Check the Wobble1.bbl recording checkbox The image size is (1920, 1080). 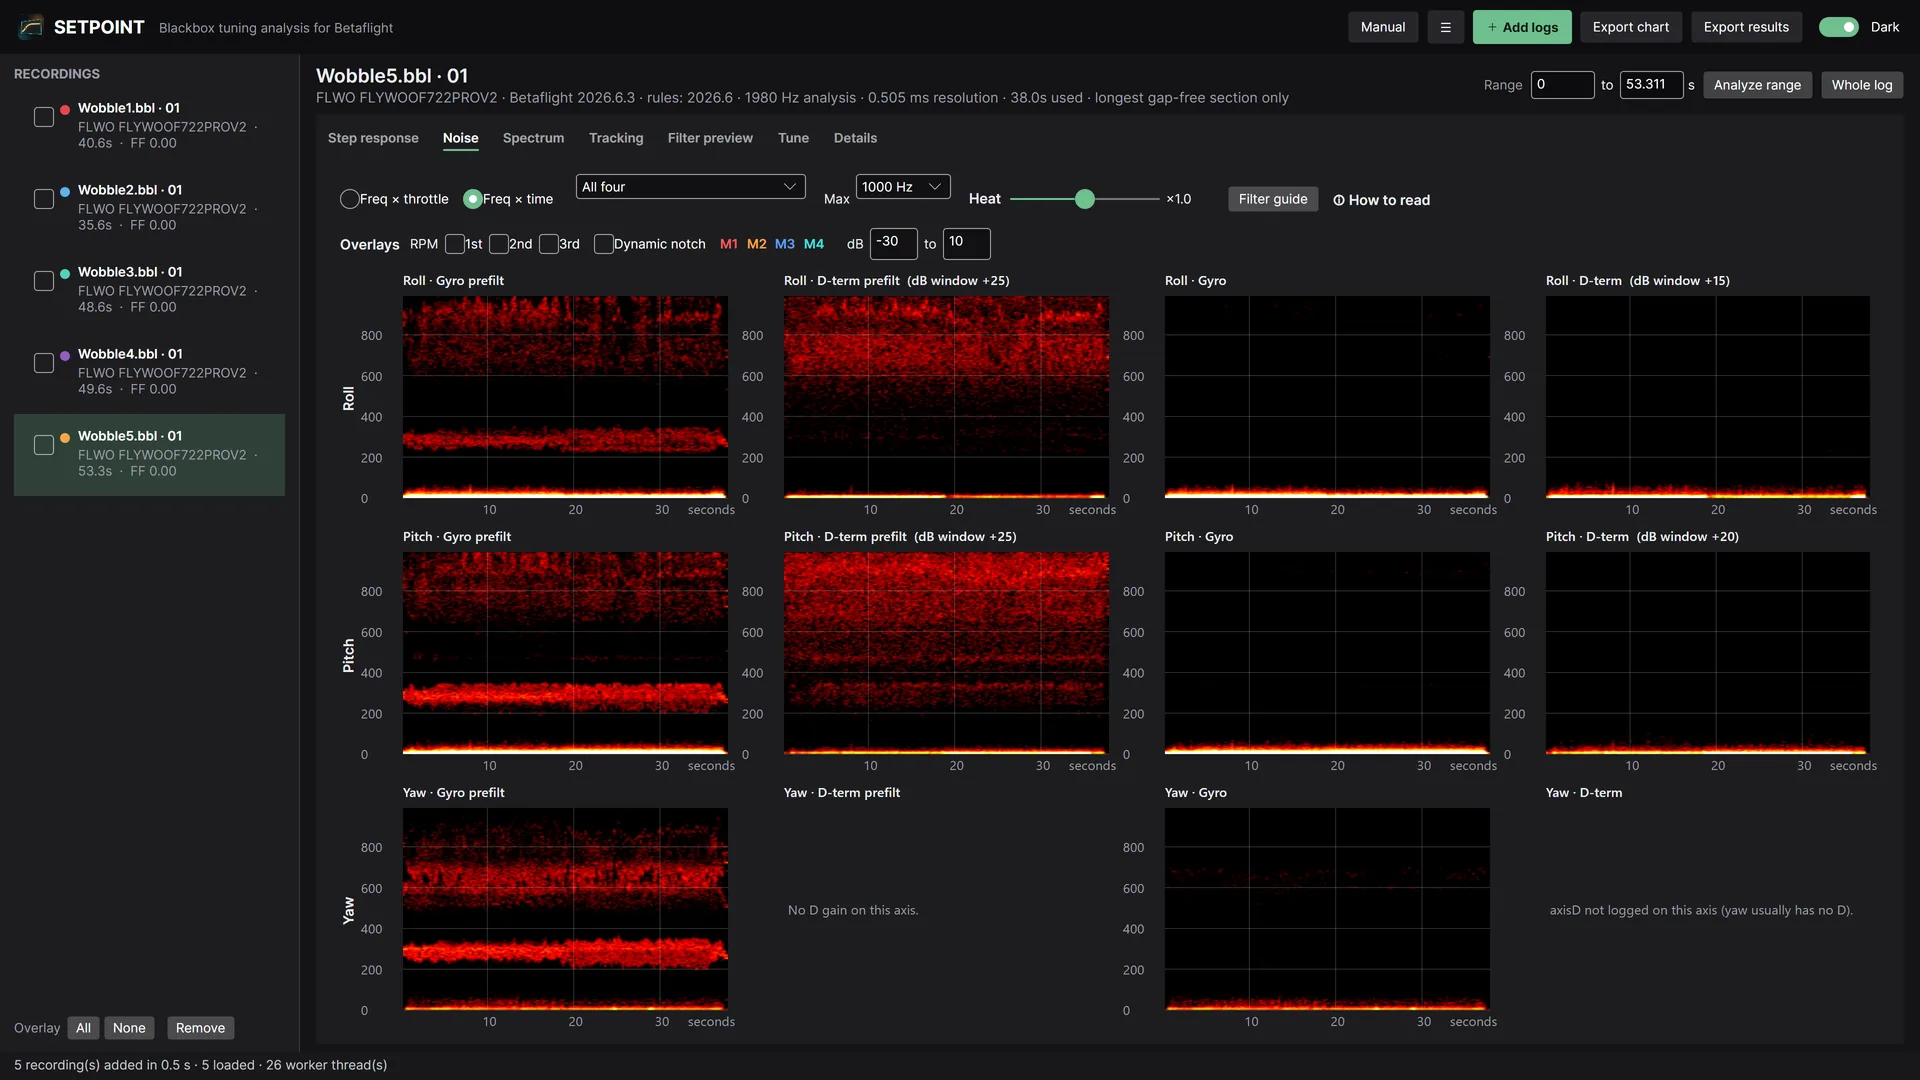(x=44, y=117)
